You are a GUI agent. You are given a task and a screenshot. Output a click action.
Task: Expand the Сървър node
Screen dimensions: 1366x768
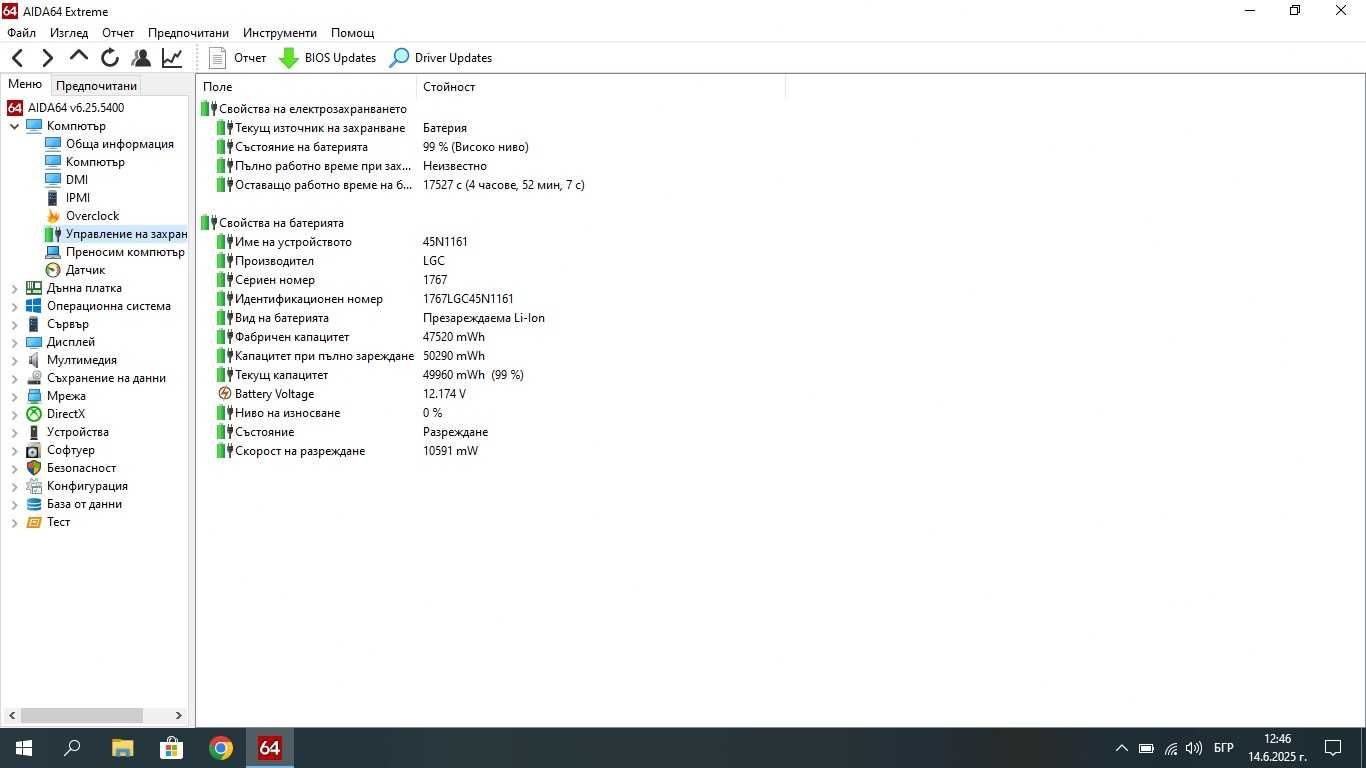point(15,324)
